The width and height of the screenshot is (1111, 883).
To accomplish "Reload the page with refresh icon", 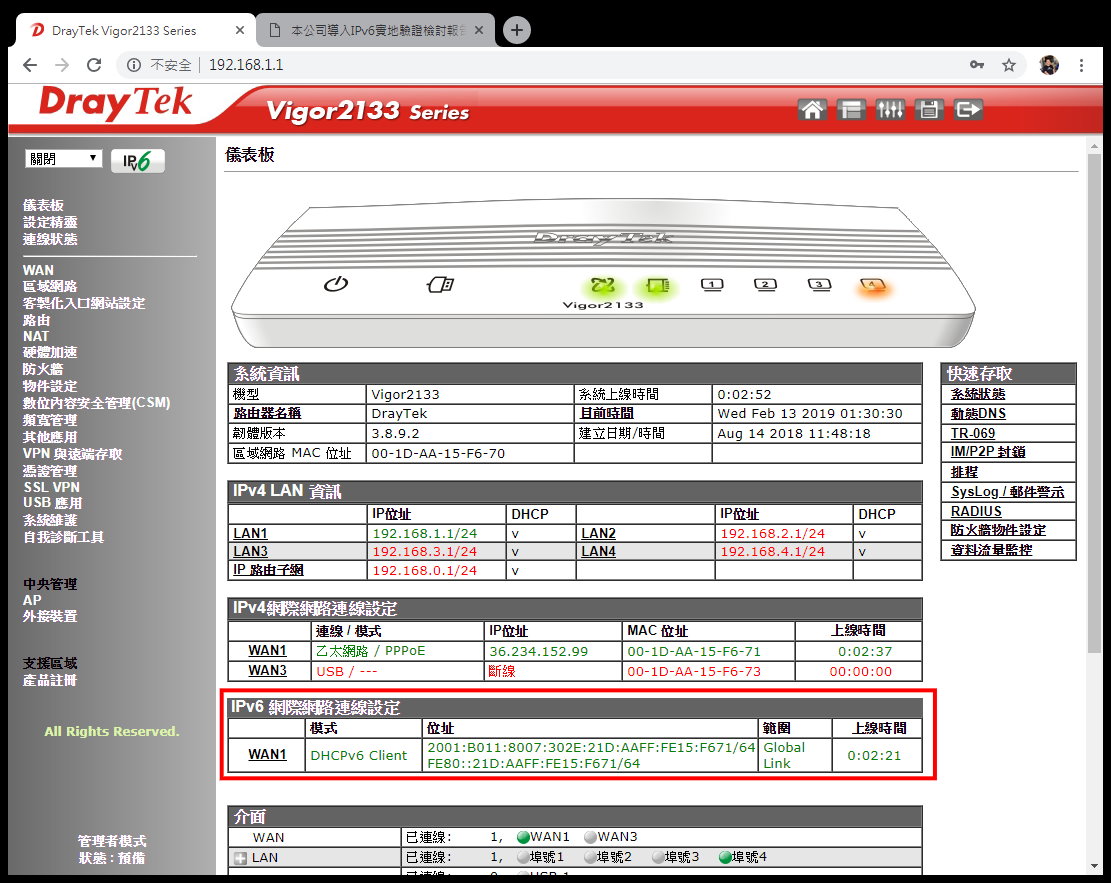I will (x=94, y=65).
